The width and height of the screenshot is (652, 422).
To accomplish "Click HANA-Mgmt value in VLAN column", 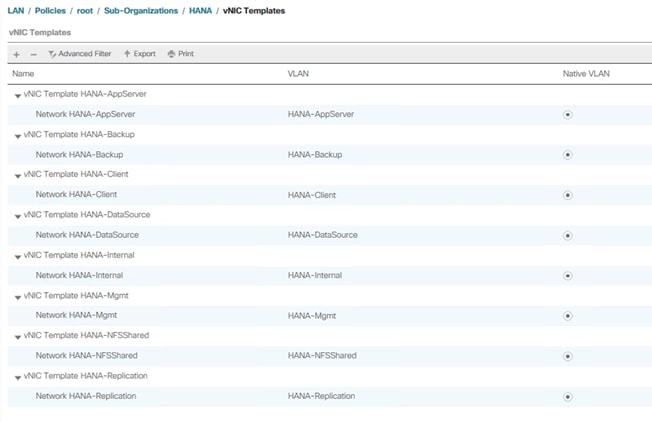I will [312, 316].
